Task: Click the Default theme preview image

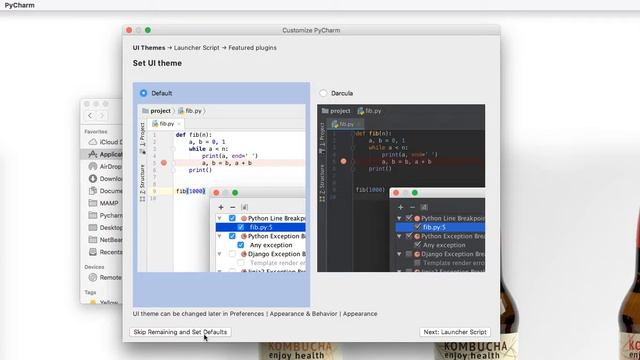Action: [221, 188]
